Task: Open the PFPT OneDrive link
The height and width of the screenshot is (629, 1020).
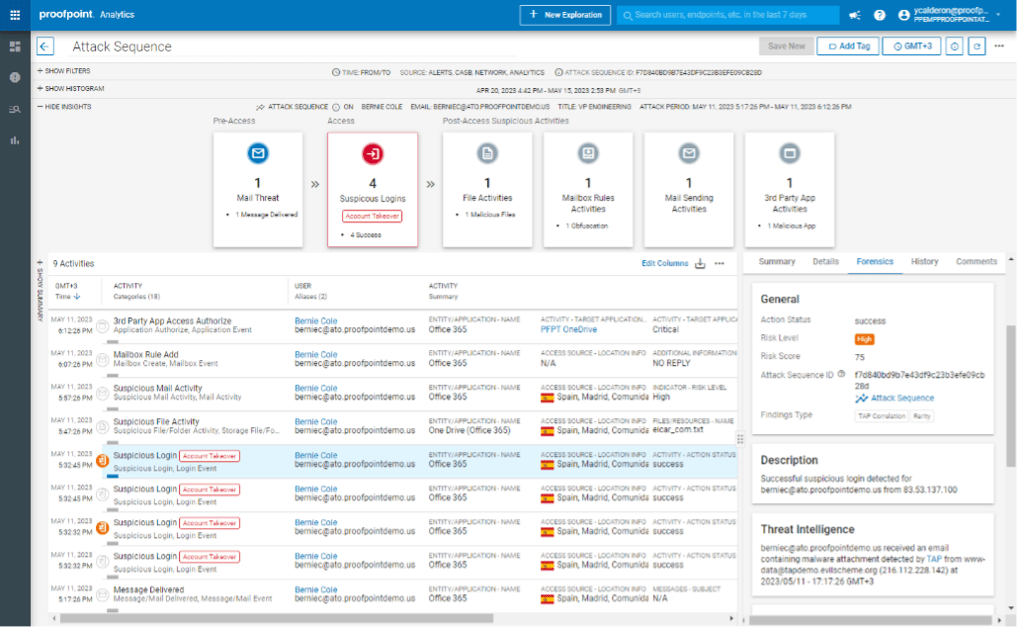Action: tap(569, 330)
